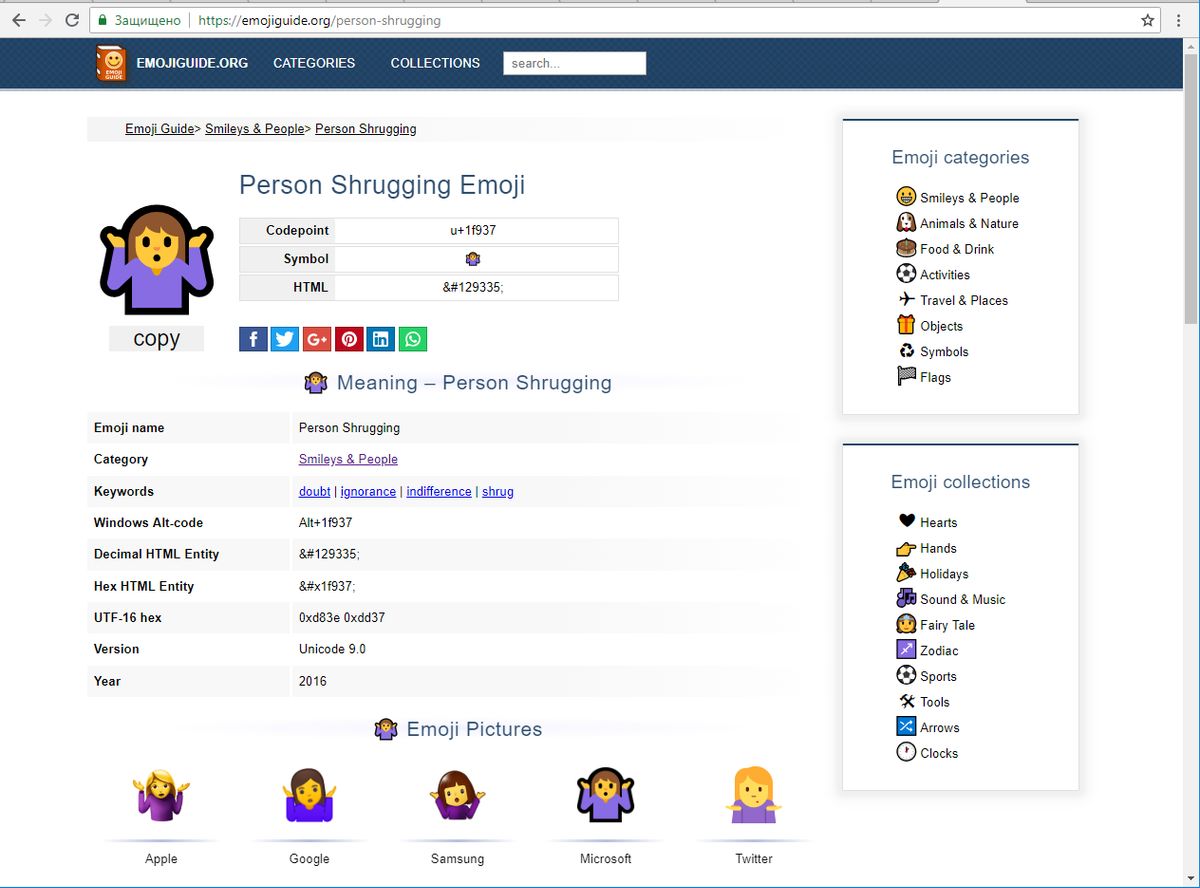Open the Flags category
The height and width of the screenshot is (888, 1200).
[936, 377]
